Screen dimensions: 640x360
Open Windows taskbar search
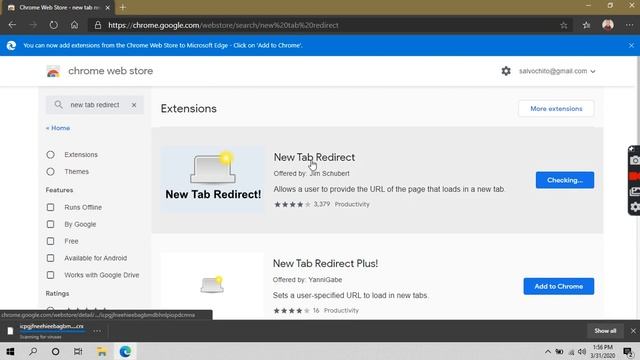coord(33,351)
